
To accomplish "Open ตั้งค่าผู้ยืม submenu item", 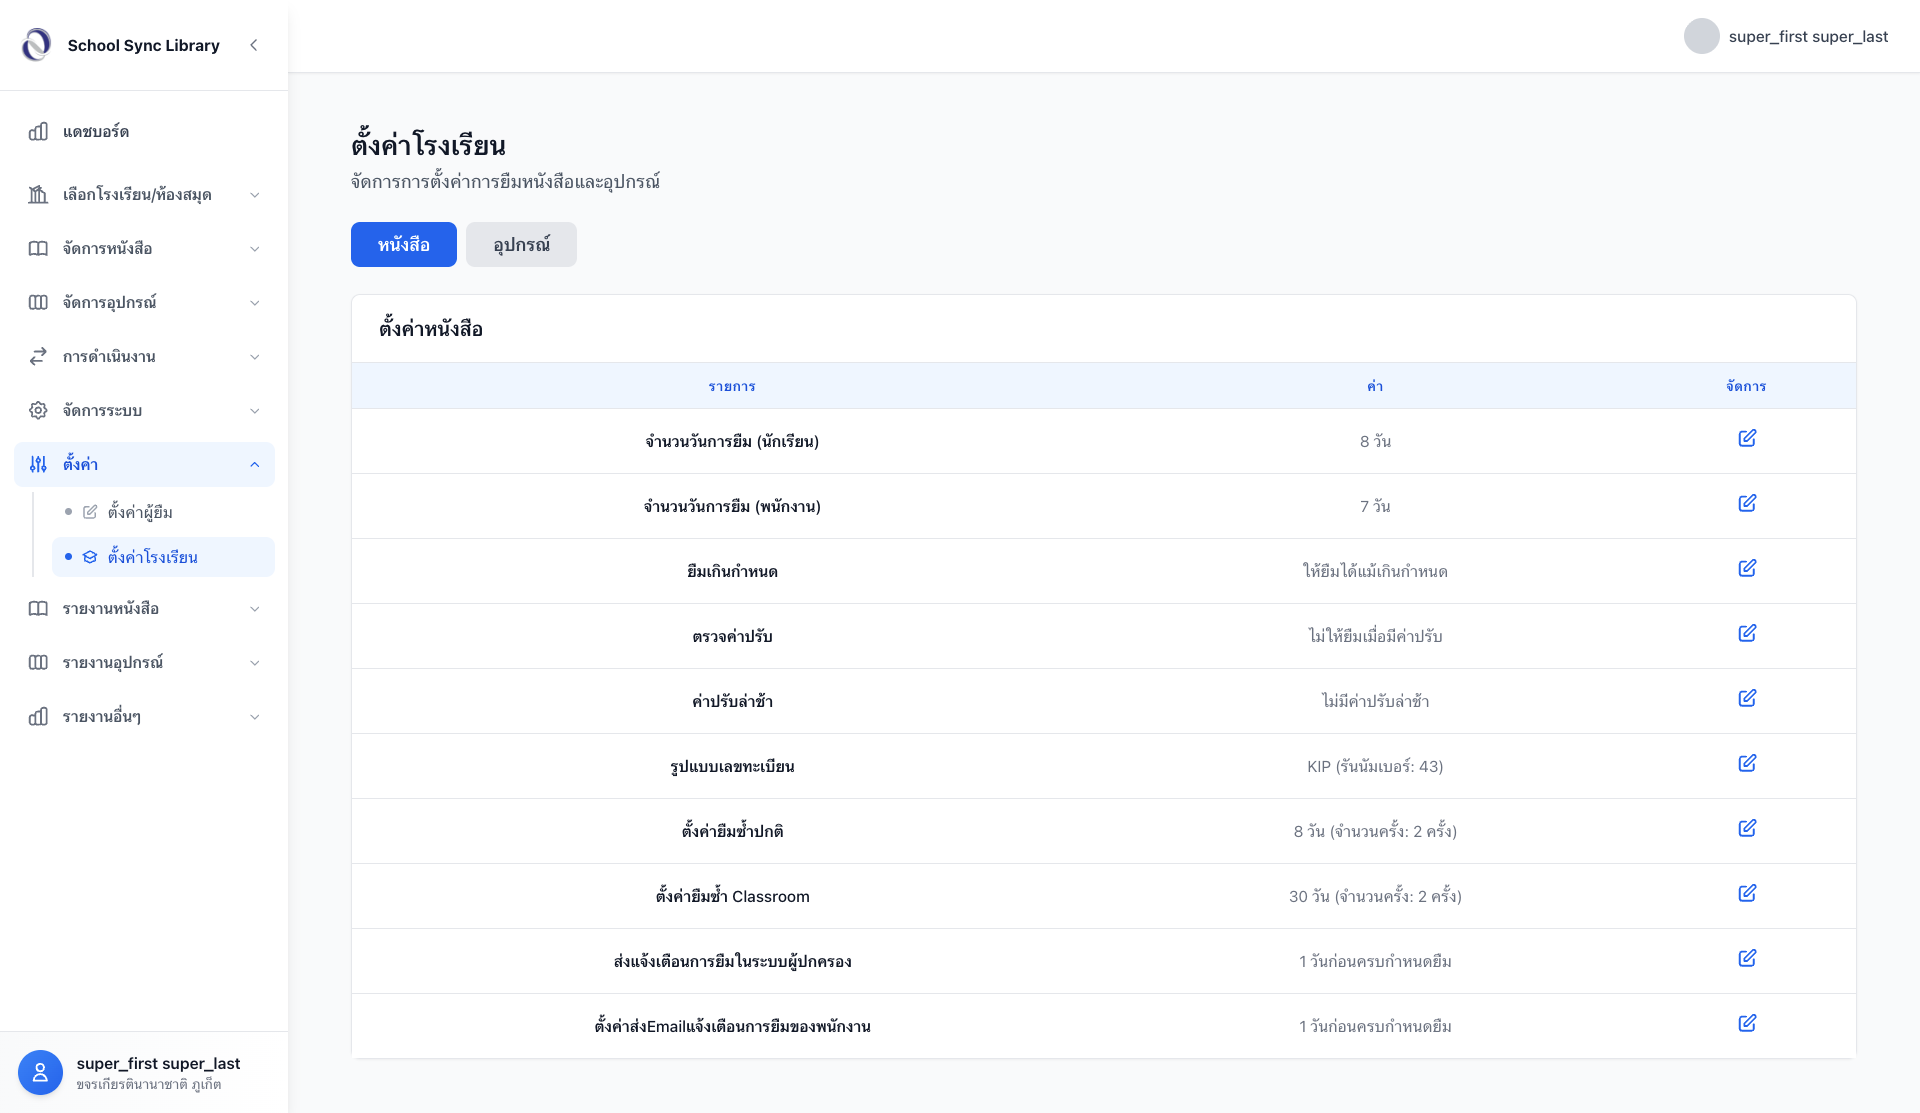I will pyautogui.click(x=140, y=512).
